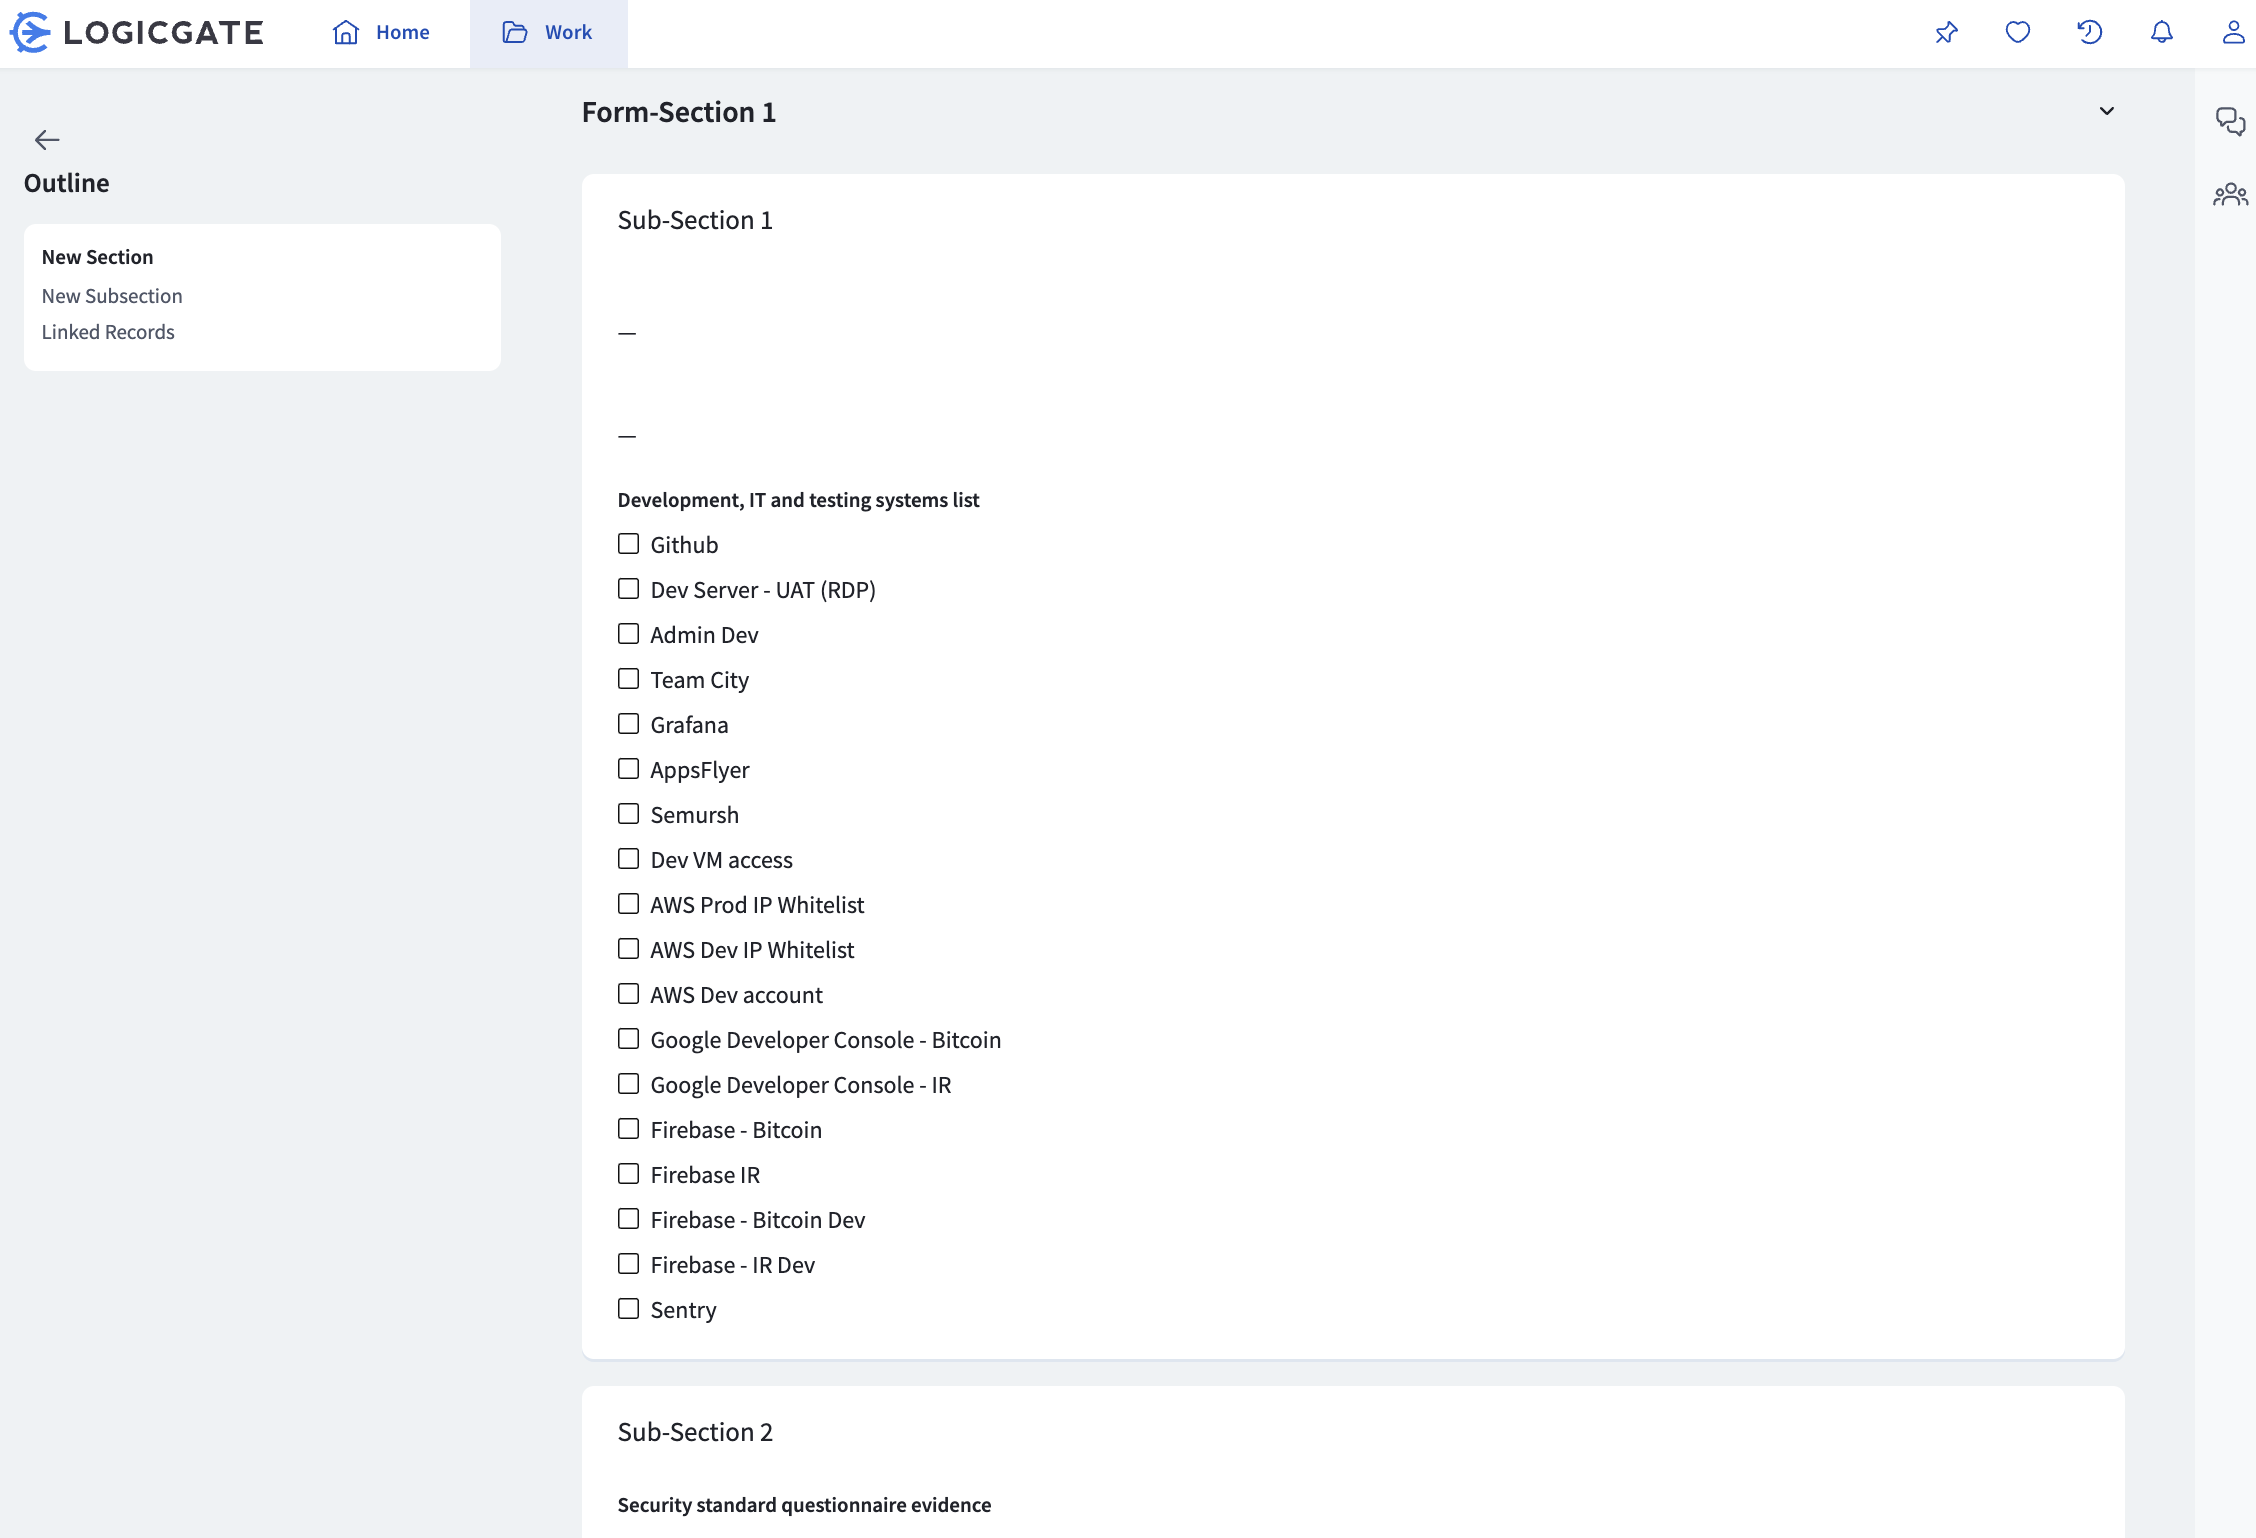Open the comments panel icon
This screenshot has width=2256, height=1538.
point(2230,122)
